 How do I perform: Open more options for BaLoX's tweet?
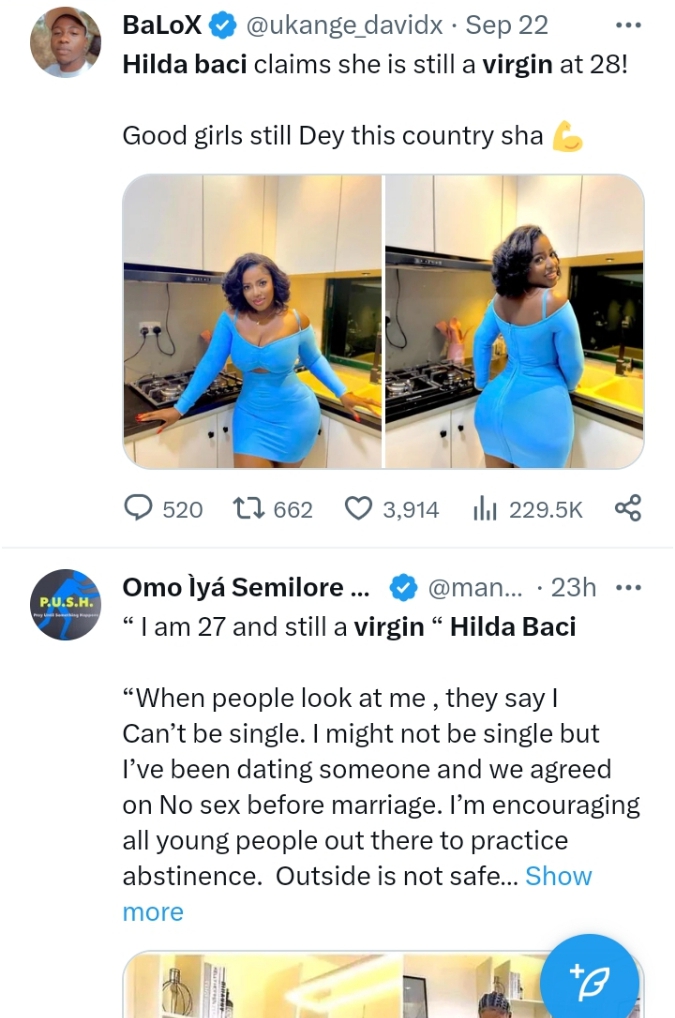(627, 25)
